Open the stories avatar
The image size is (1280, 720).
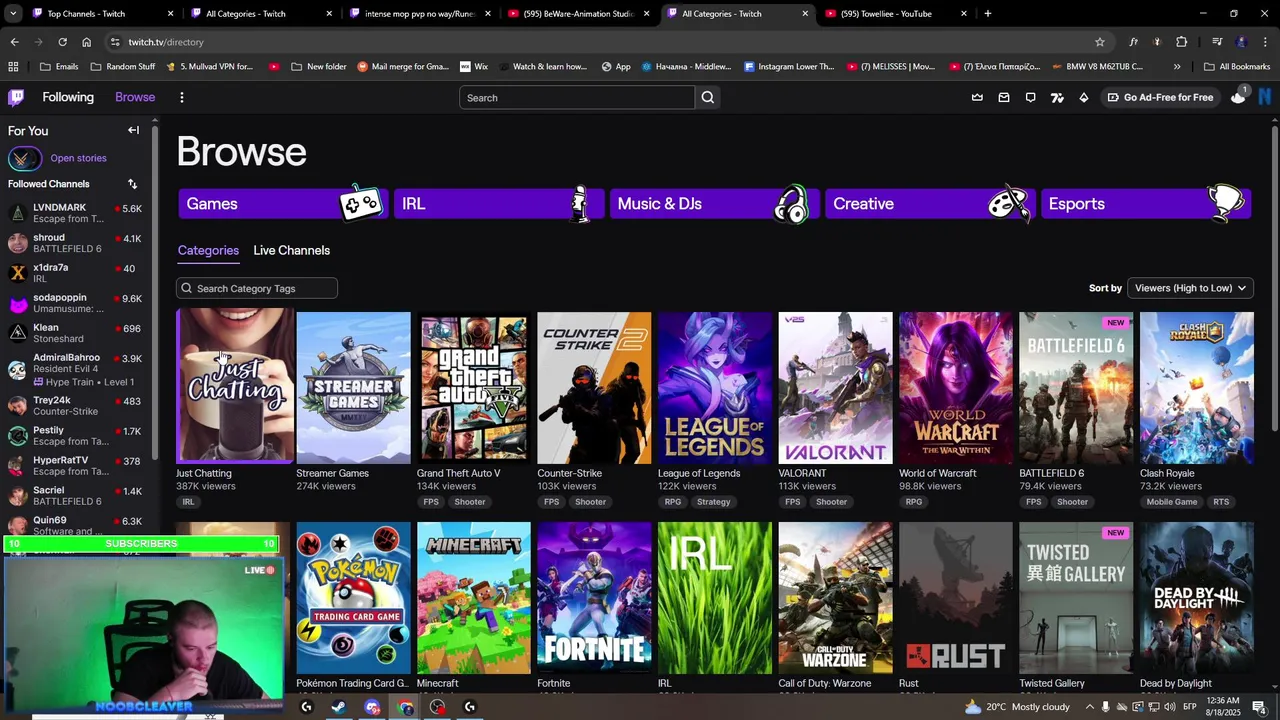point(25,158)
